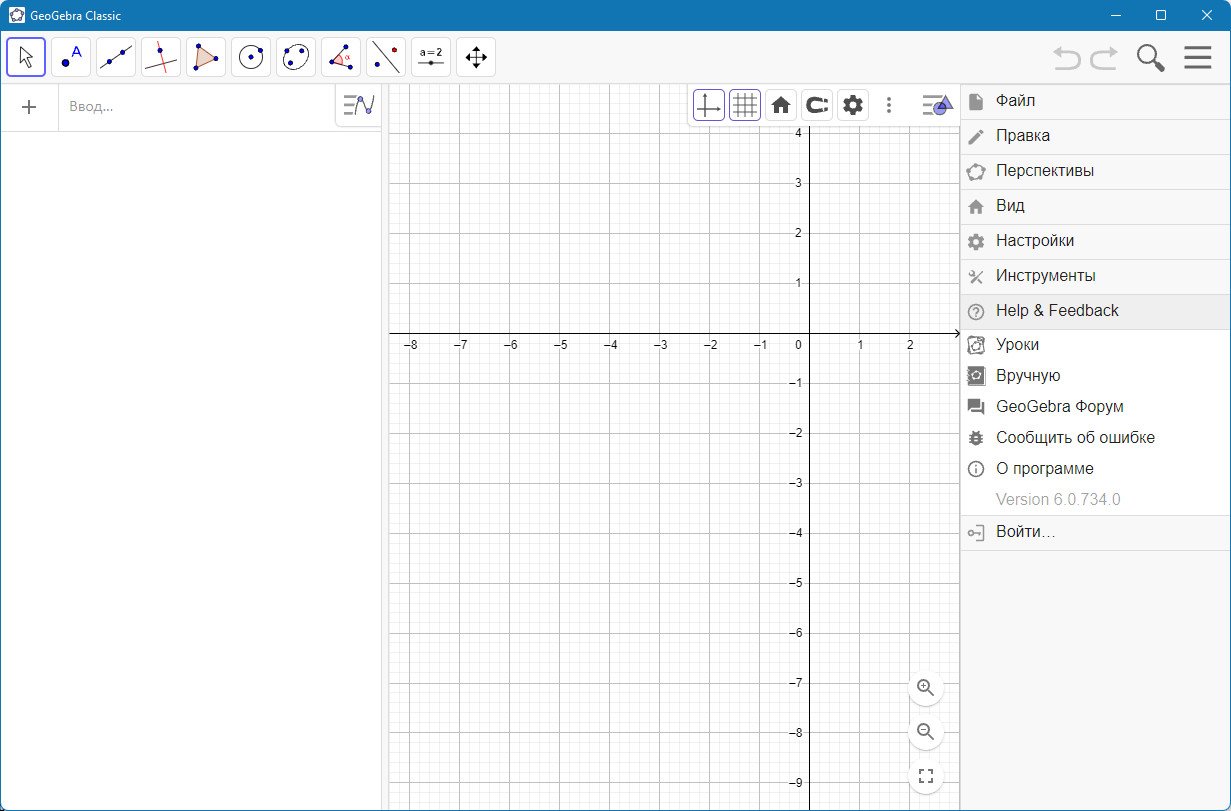
Task: Expand the Инструменты menu section
Action: (x=1096, y=276)
